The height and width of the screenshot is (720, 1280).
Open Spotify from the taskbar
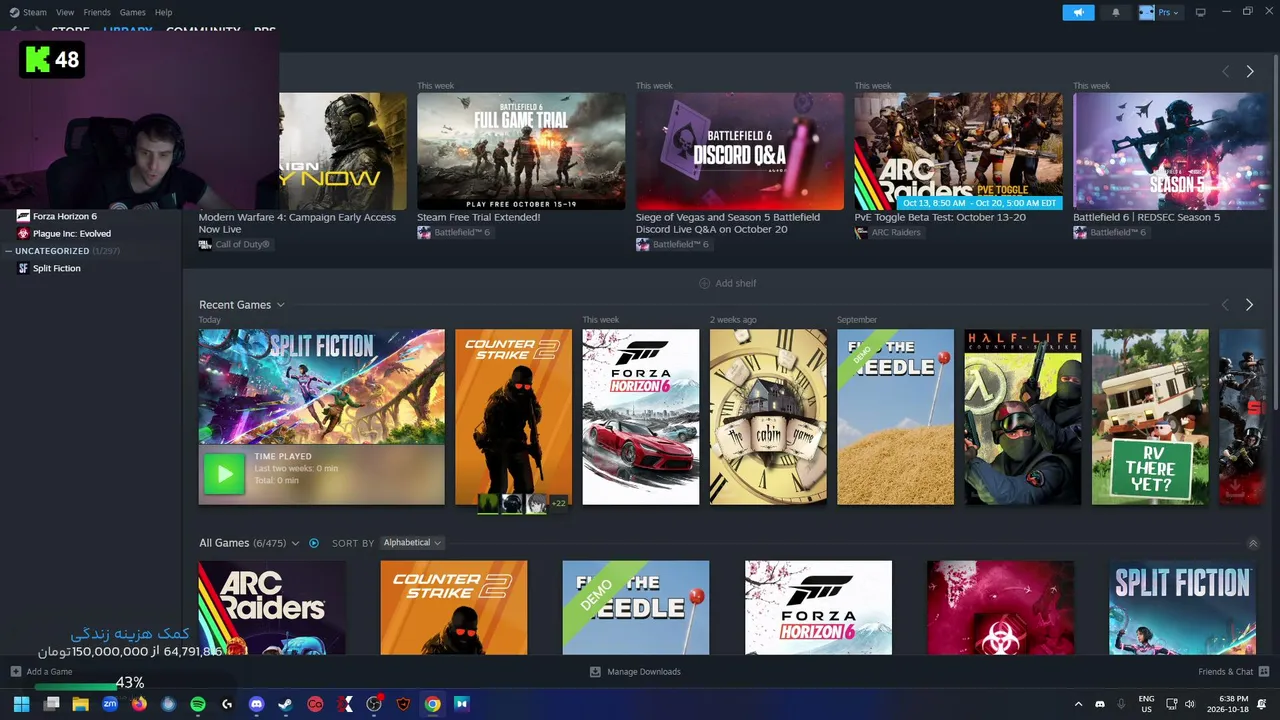[x=198, y=704]
